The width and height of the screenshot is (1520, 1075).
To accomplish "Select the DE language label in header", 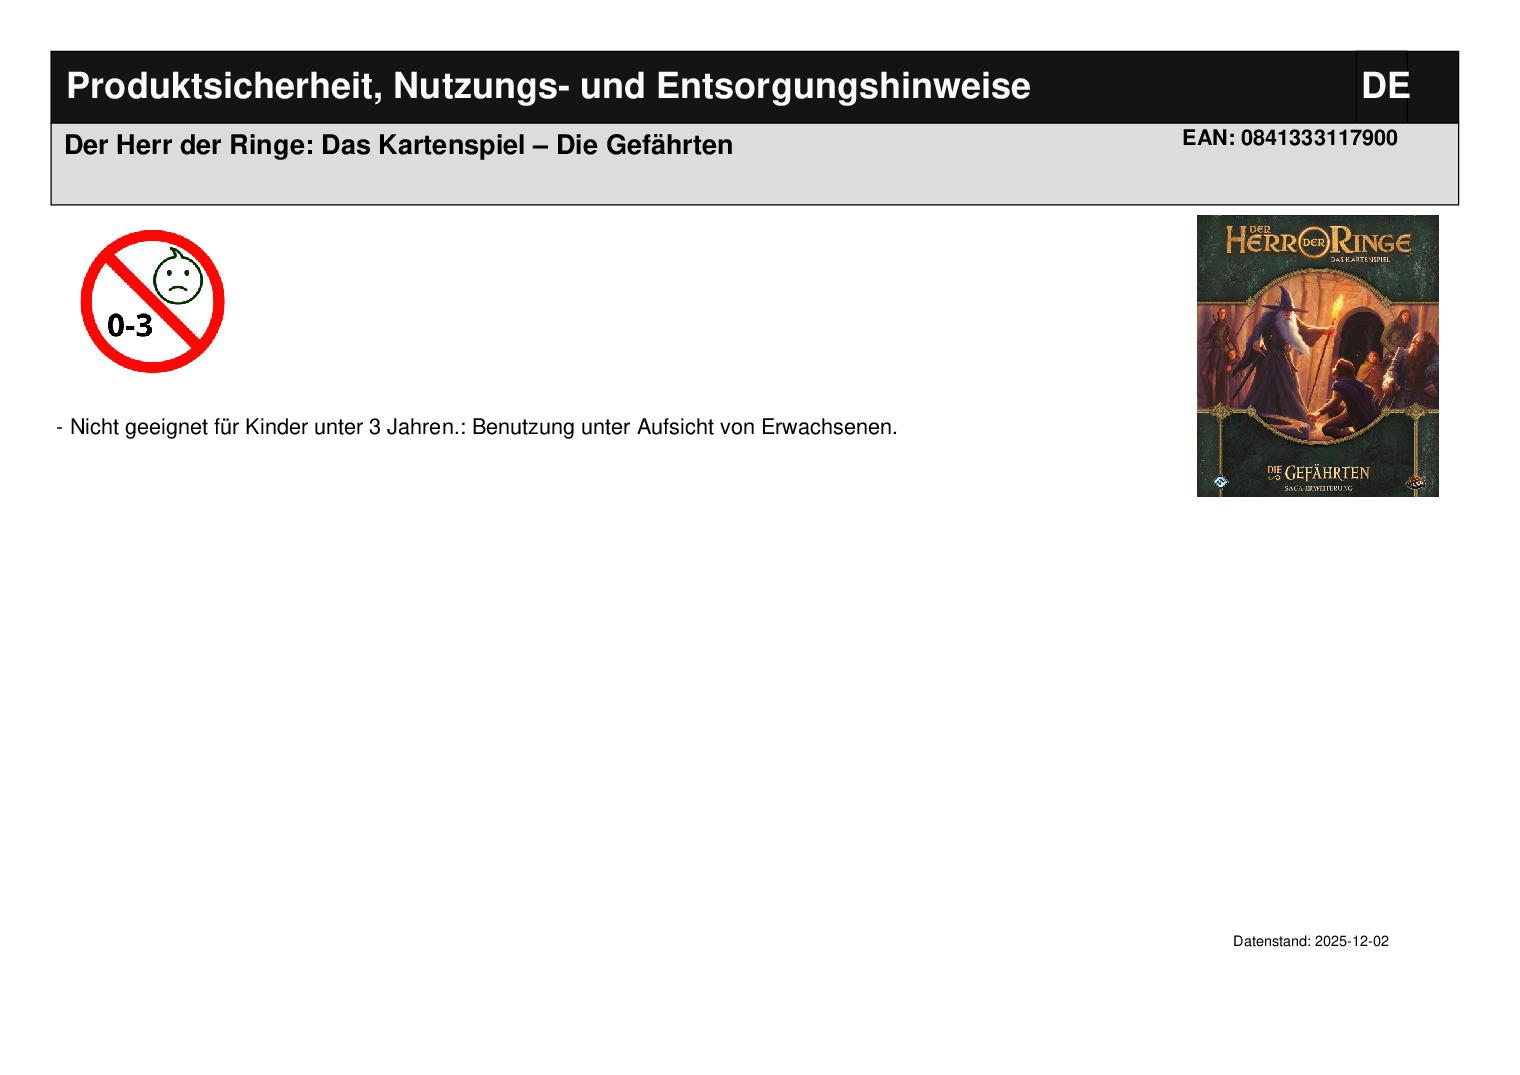I will click(1384, 87).
